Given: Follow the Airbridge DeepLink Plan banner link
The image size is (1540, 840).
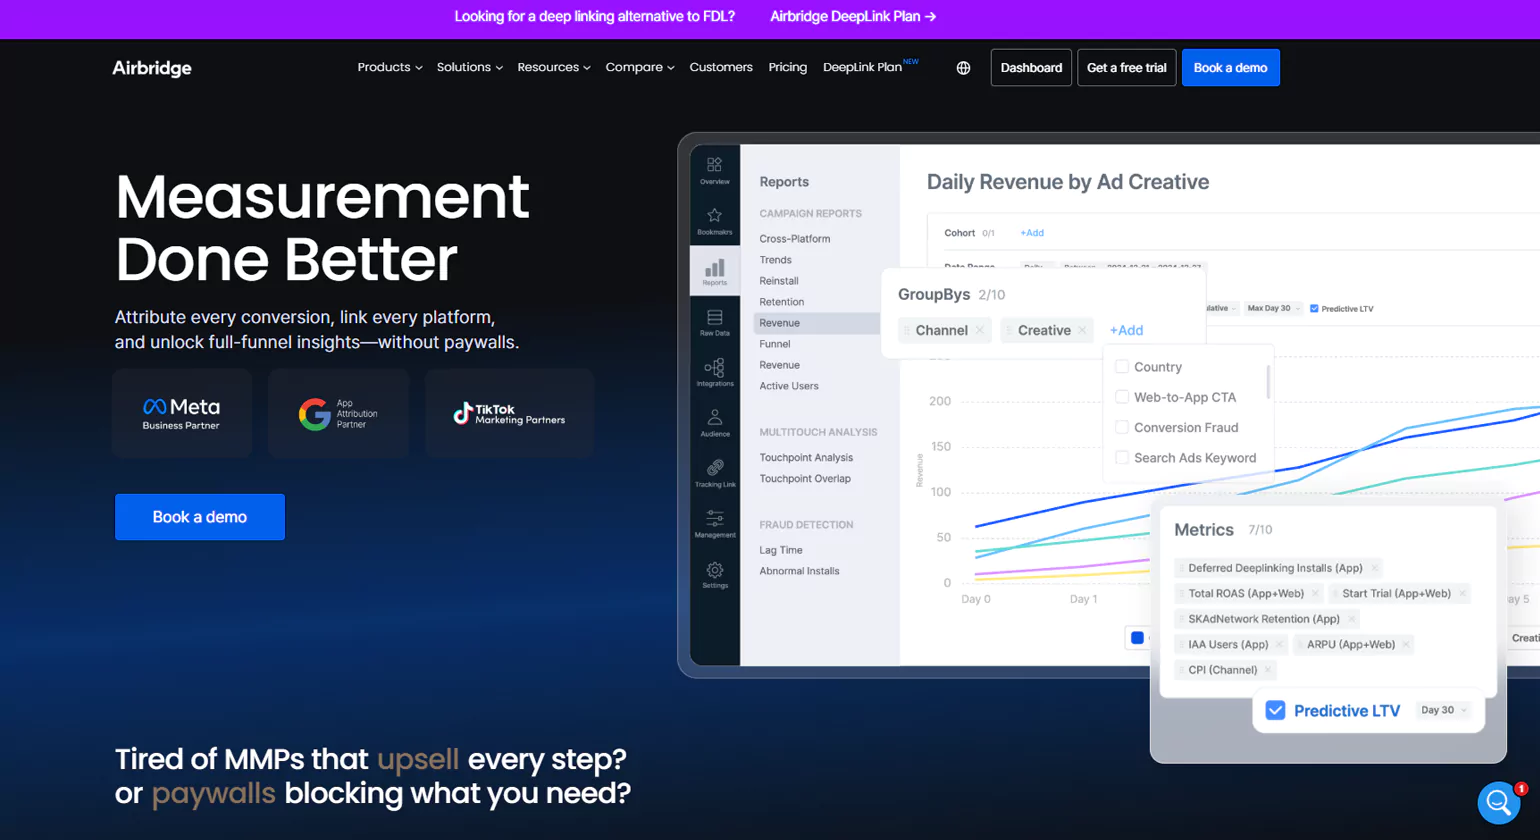Looking at the screenshot, I should click(x=852, y=17).
